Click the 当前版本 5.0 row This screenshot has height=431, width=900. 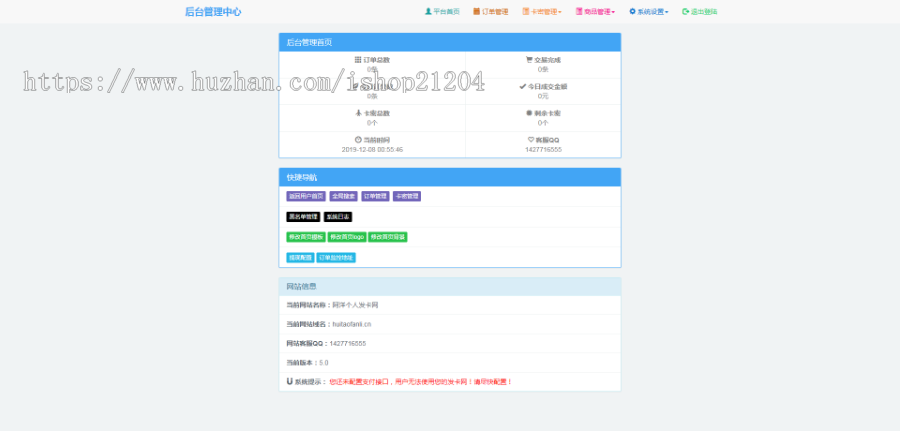point(450,363)
